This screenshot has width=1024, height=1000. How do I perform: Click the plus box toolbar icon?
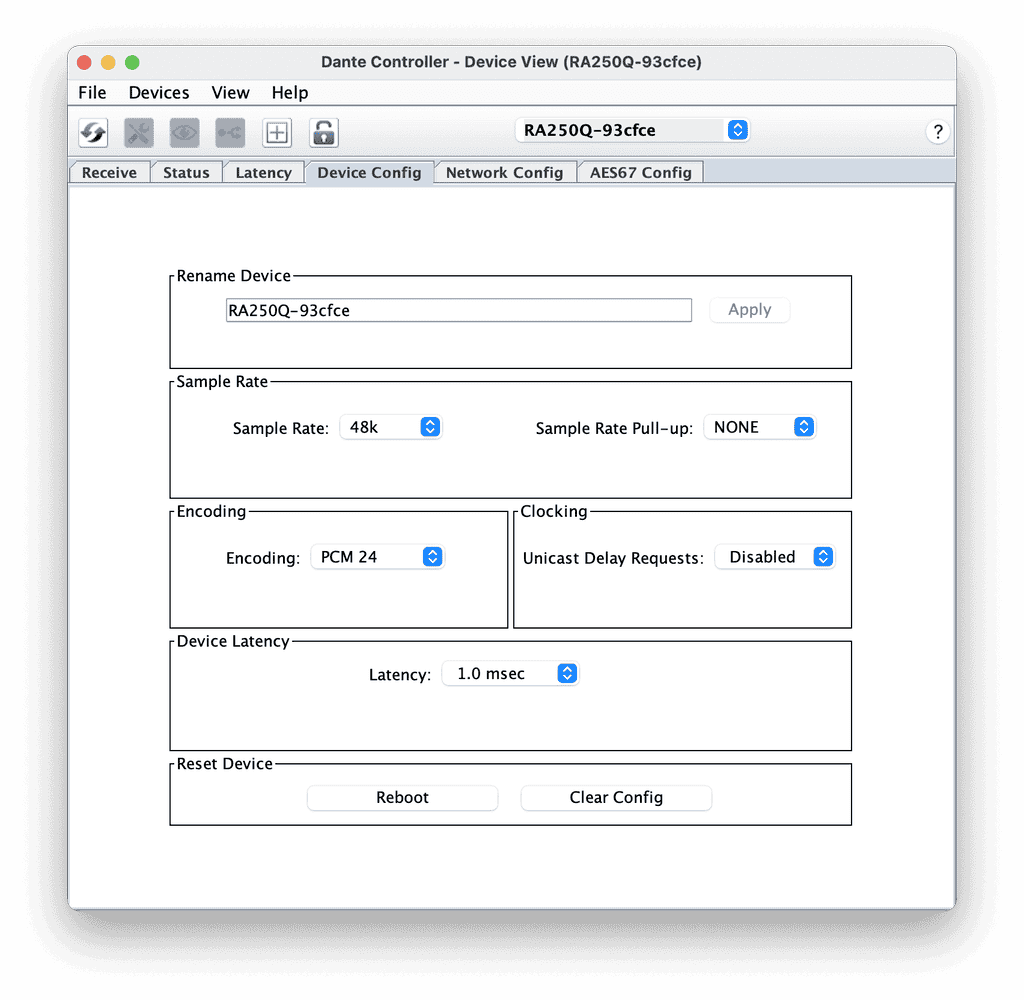coord(277,132)
